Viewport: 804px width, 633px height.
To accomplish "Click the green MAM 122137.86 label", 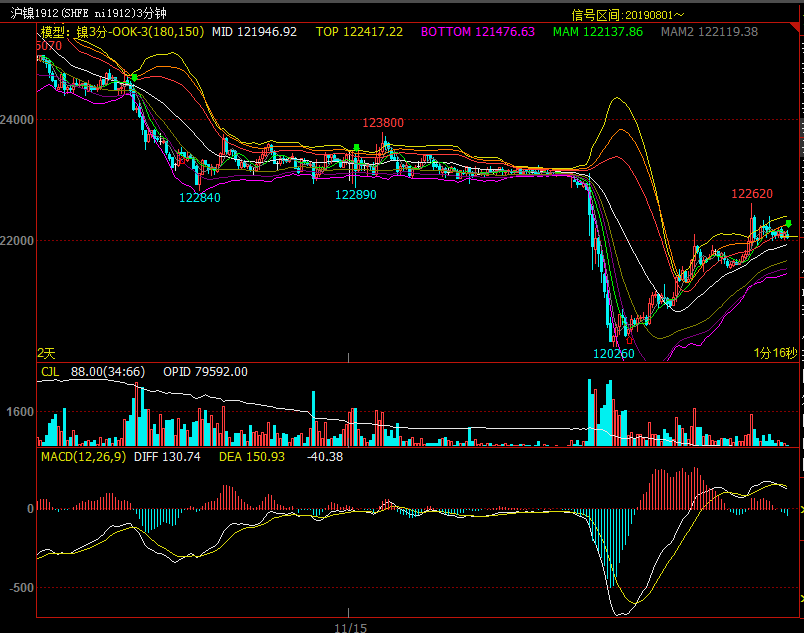I will pos(598,32).
